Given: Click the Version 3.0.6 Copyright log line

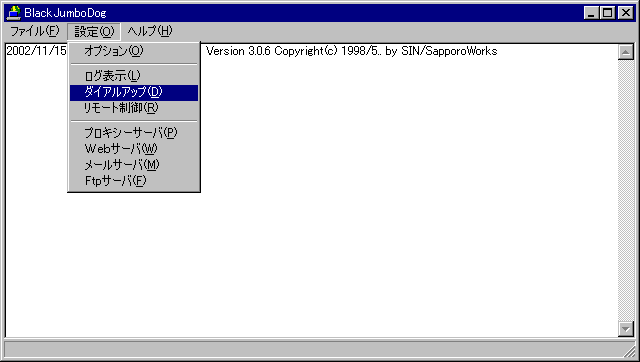Looking at the screenshot, I should [x=351, y=51].
